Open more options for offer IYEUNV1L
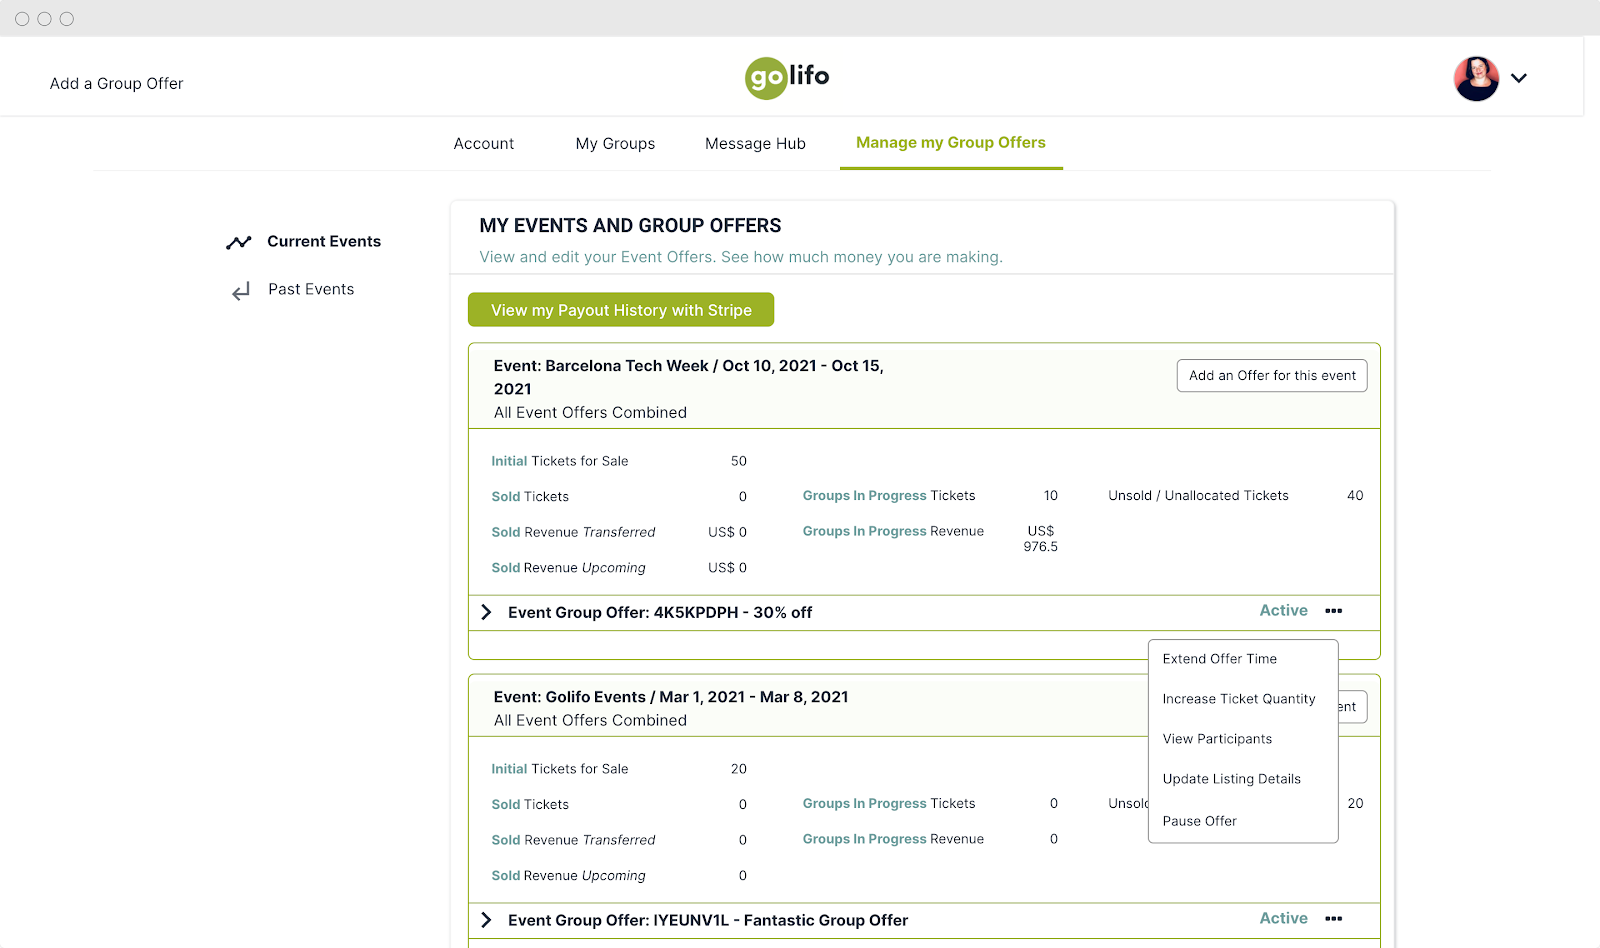Screen dimensions: 1600x948 [1334, 919]
